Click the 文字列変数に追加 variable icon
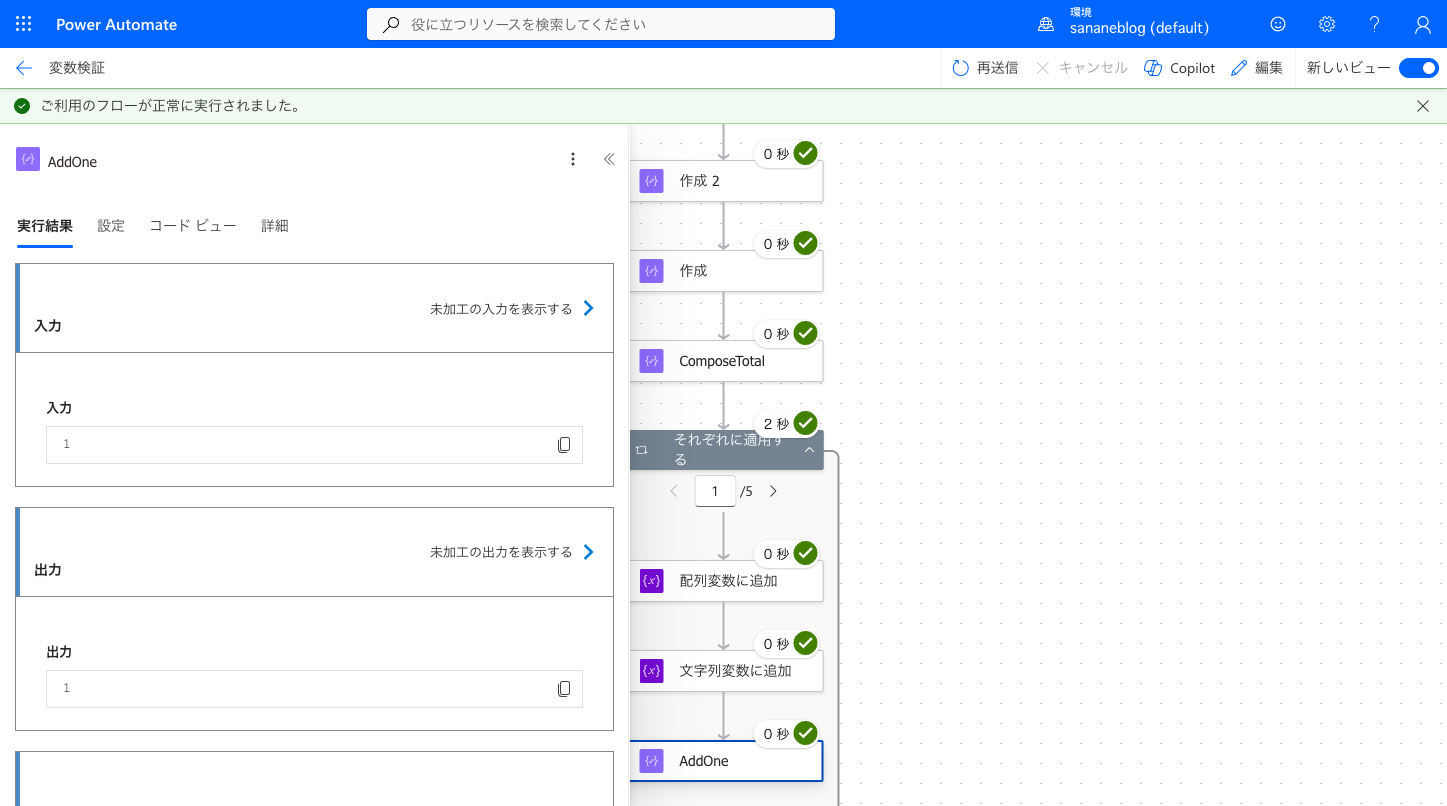The width and height of the screenshot is (1447, 806). [652, 671]
